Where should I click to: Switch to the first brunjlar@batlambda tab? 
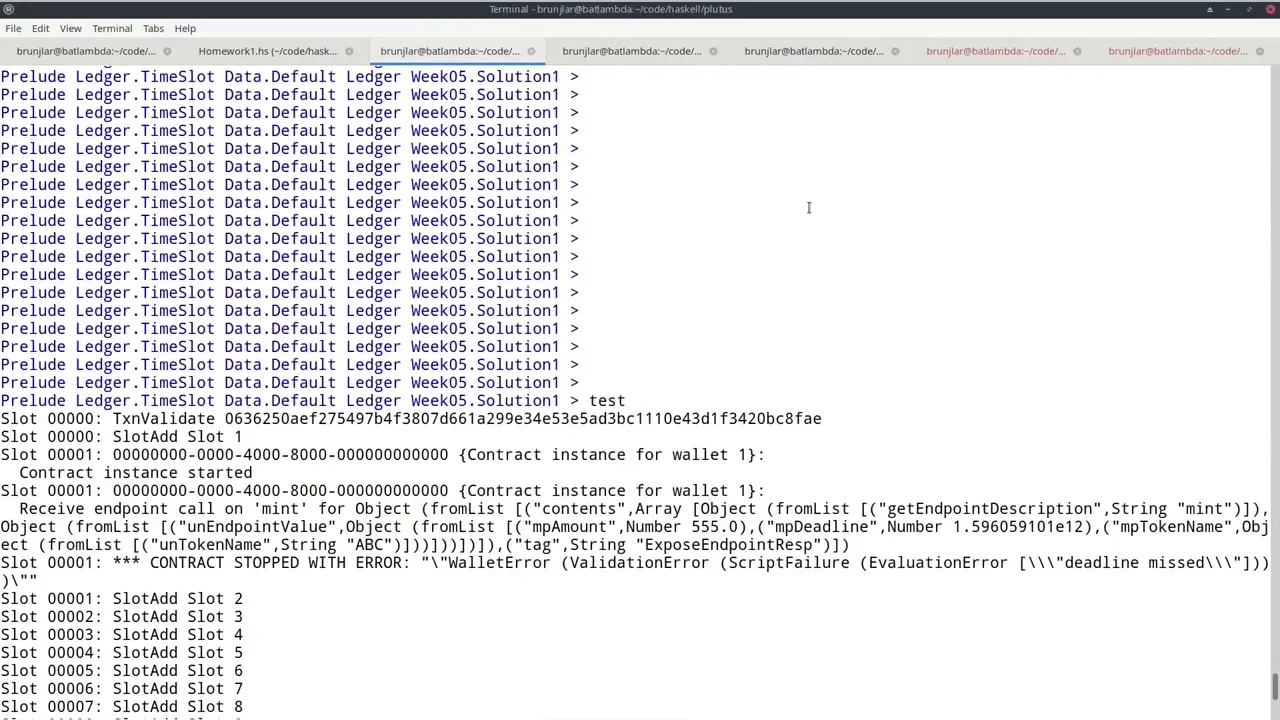[x=85, y=51]
